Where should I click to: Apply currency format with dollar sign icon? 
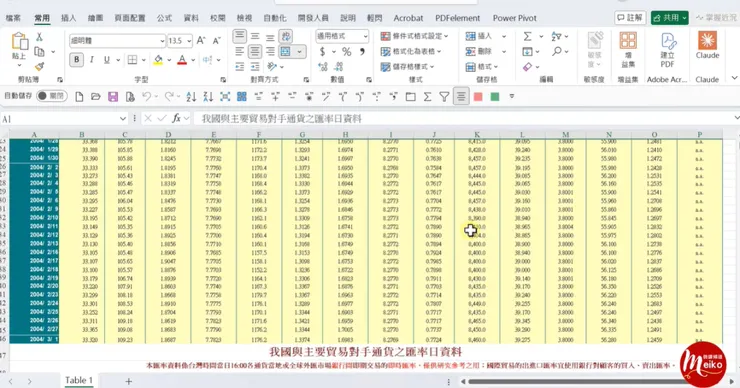(x=322, y=51)
